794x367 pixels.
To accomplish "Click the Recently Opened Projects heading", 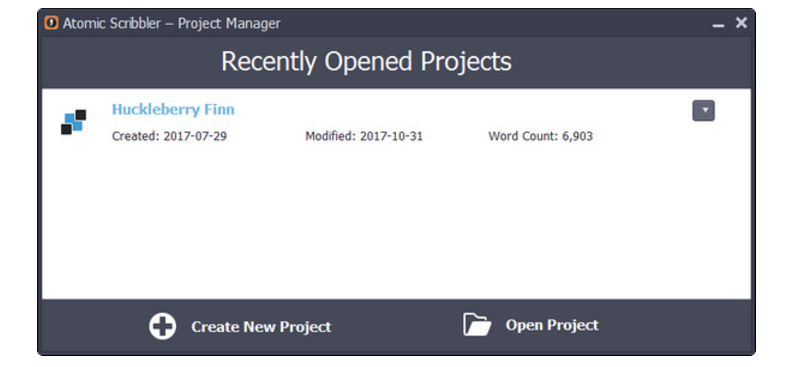I will click(366, 62).
